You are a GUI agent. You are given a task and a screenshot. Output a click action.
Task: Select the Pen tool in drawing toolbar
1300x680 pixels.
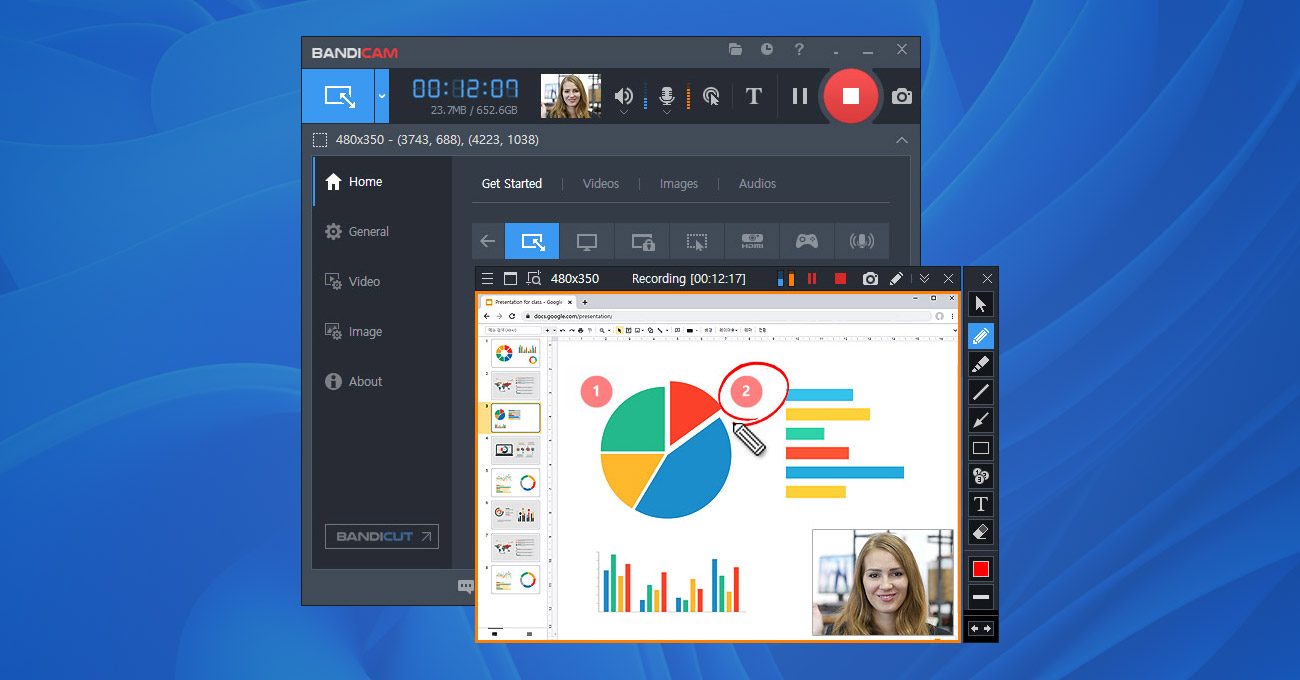pos(981,336)
